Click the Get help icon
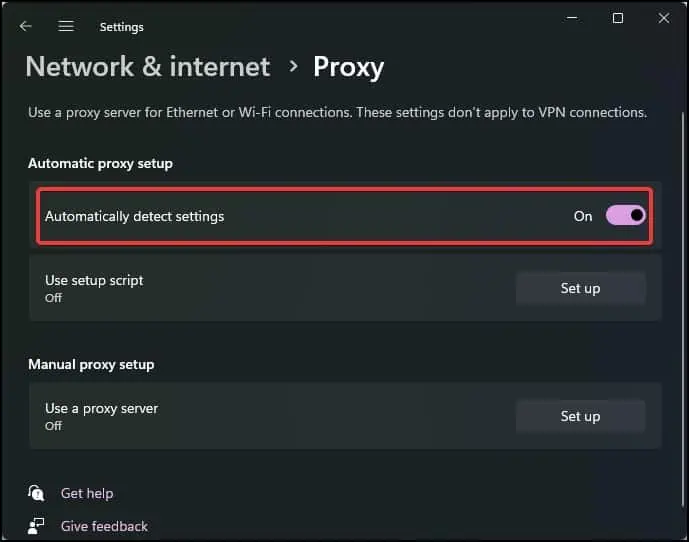The width and height of the screenshot is (689, 542). pos(37,493)
